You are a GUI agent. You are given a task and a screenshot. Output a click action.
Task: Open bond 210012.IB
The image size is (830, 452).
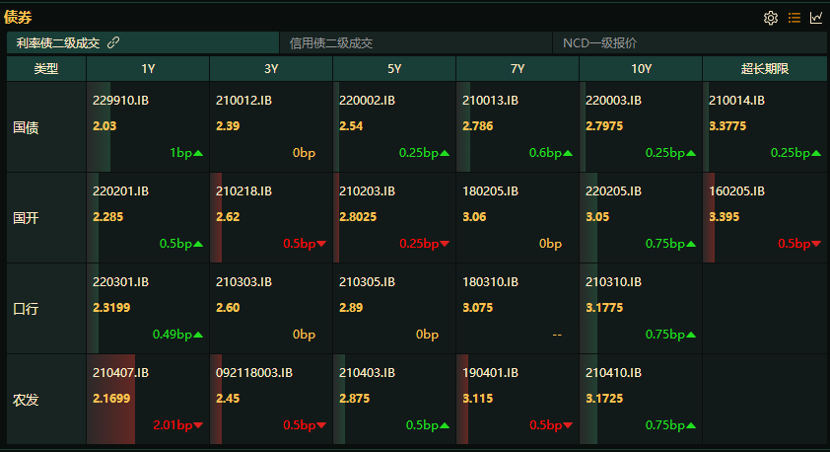tap(244, 101)
